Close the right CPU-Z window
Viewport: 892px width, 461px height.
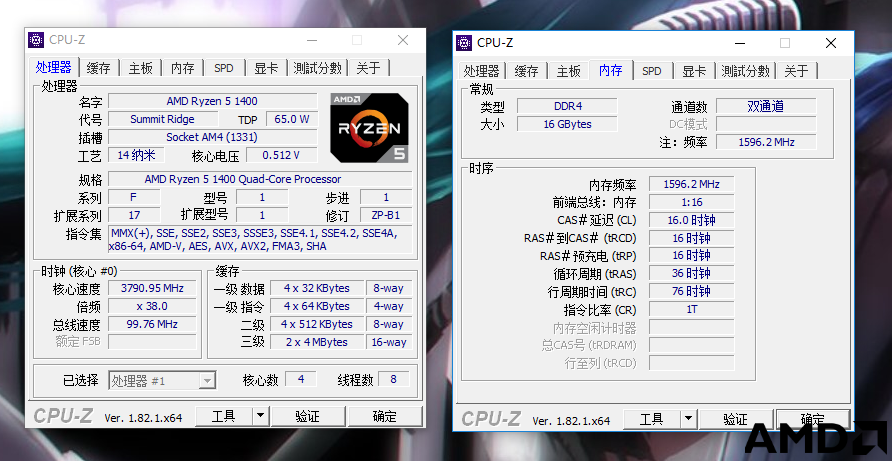pyautogui.click(x=831, y=43)
